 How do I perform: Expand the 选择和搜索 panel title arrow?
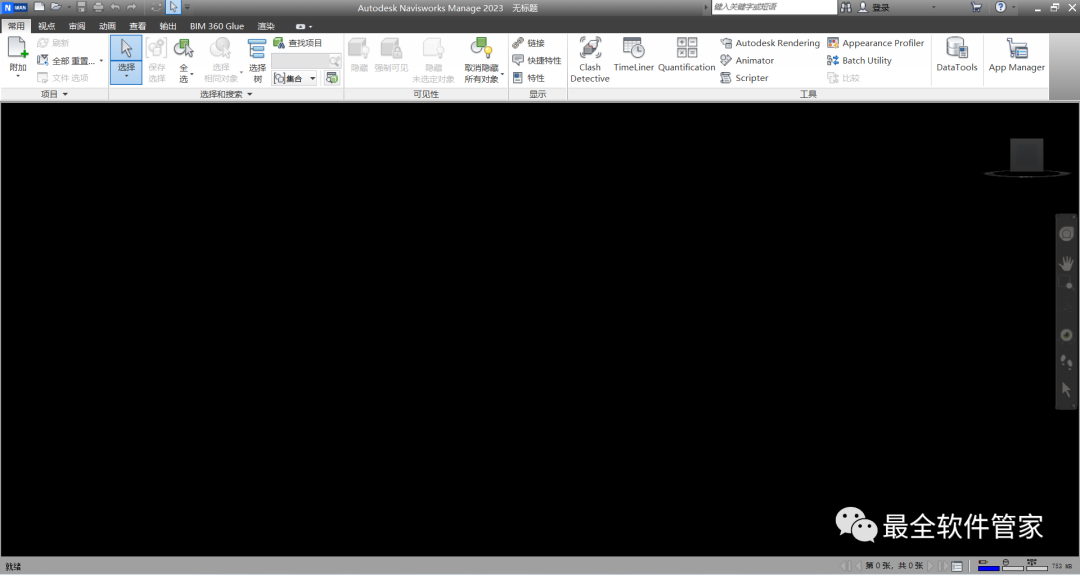tap(249, 94)
